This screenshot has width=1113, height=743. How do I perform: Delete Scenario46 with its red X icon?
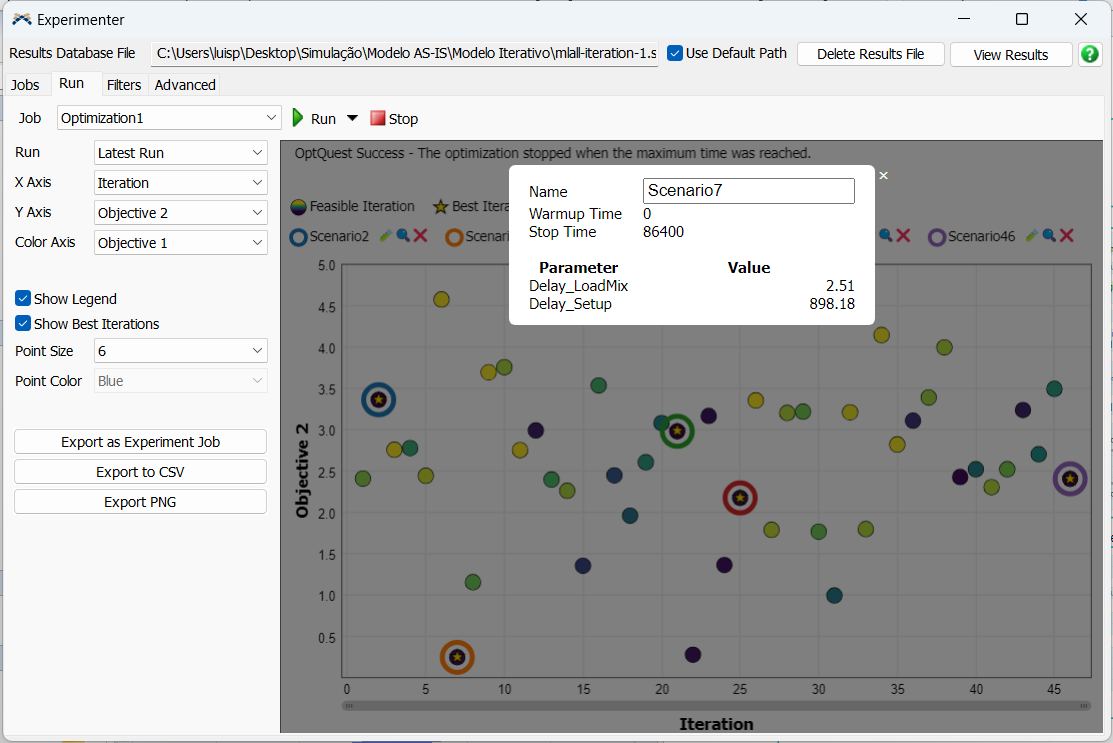coord(1067,236)
